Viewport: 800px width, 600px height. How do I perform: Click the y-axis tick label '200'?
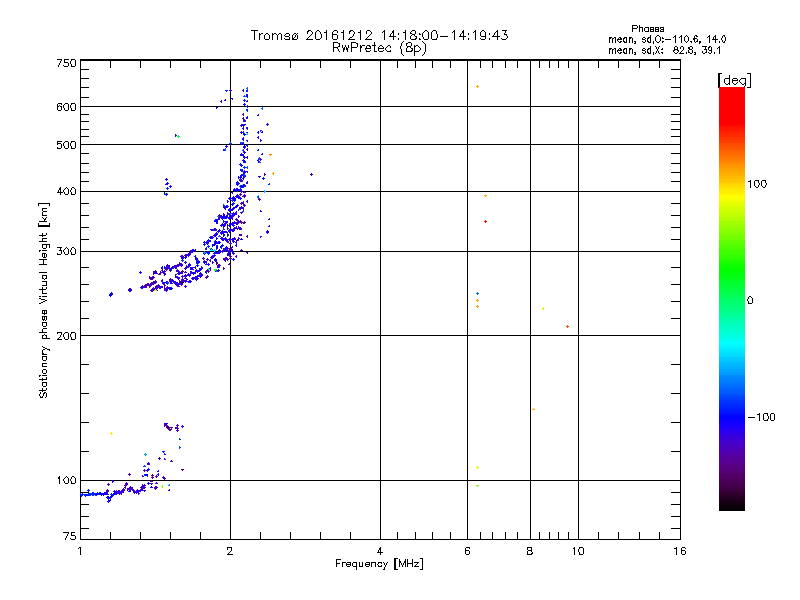[66, 336]
